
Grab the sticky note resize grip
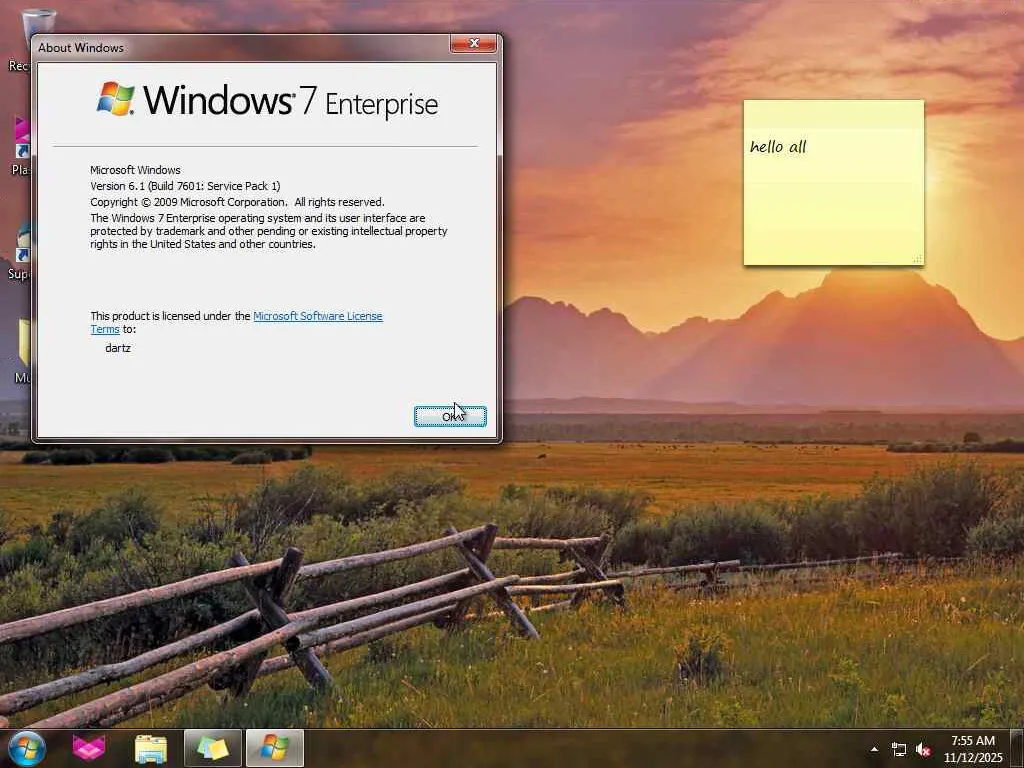point(918,259)
